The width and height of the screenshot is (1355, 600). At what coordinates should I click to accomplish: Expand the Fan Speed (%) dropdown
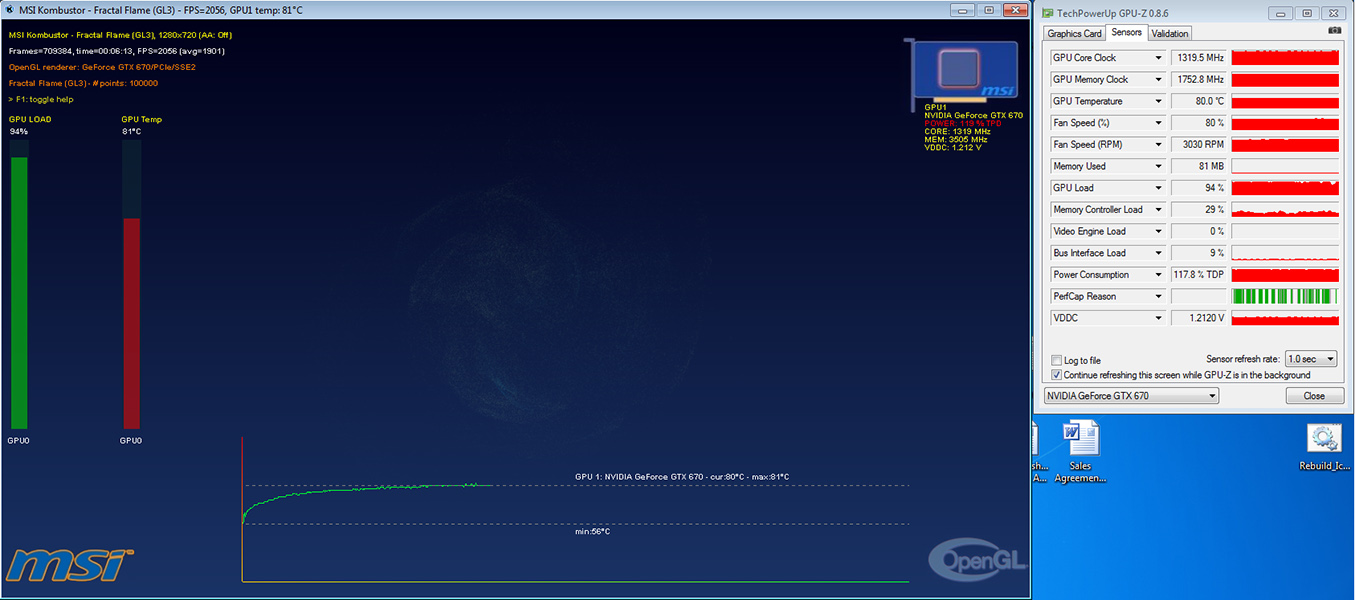(1159, 123)
